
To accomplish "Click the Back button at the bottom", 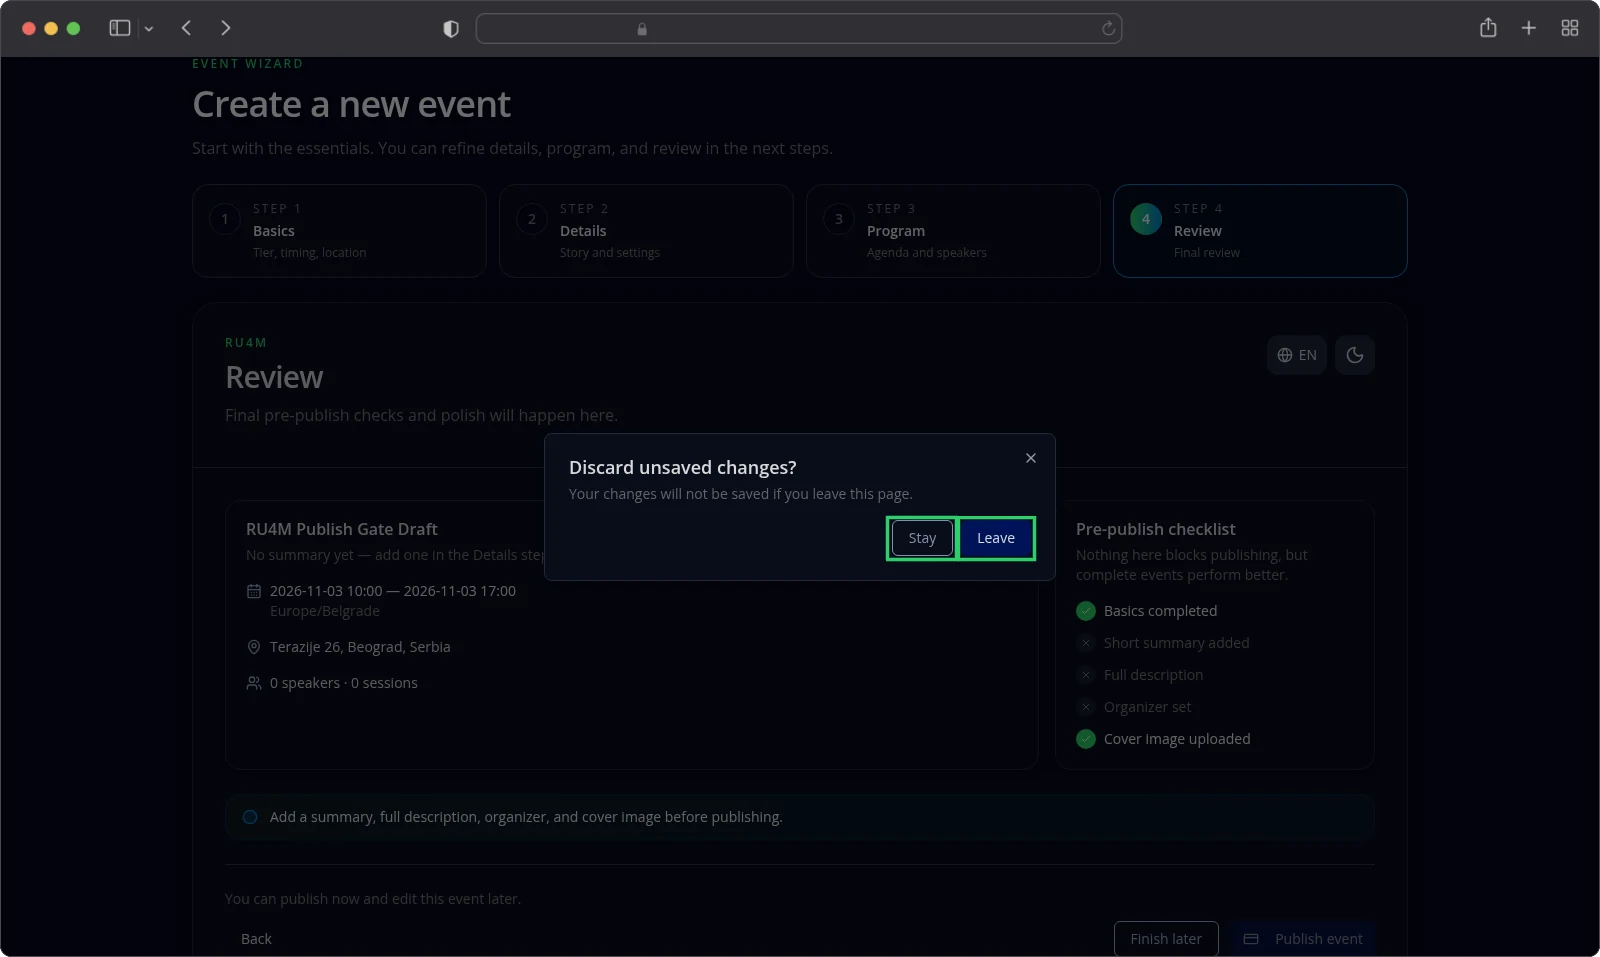I will tap(256, 939).
